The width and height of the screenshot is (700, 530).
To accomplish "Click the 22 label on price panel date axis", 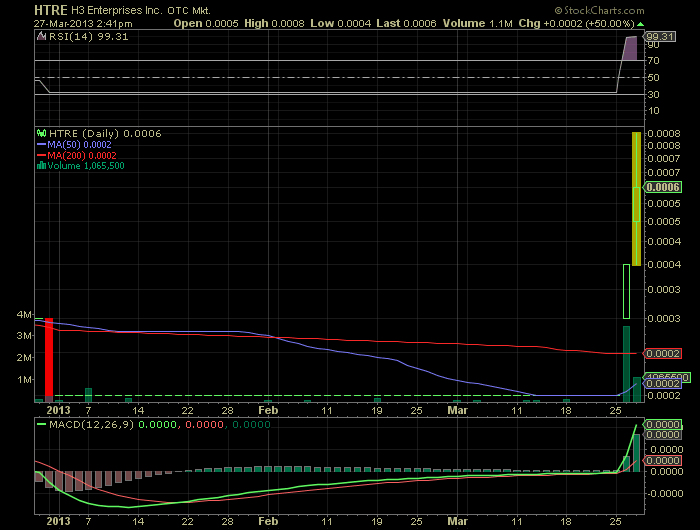I will 187,410.
